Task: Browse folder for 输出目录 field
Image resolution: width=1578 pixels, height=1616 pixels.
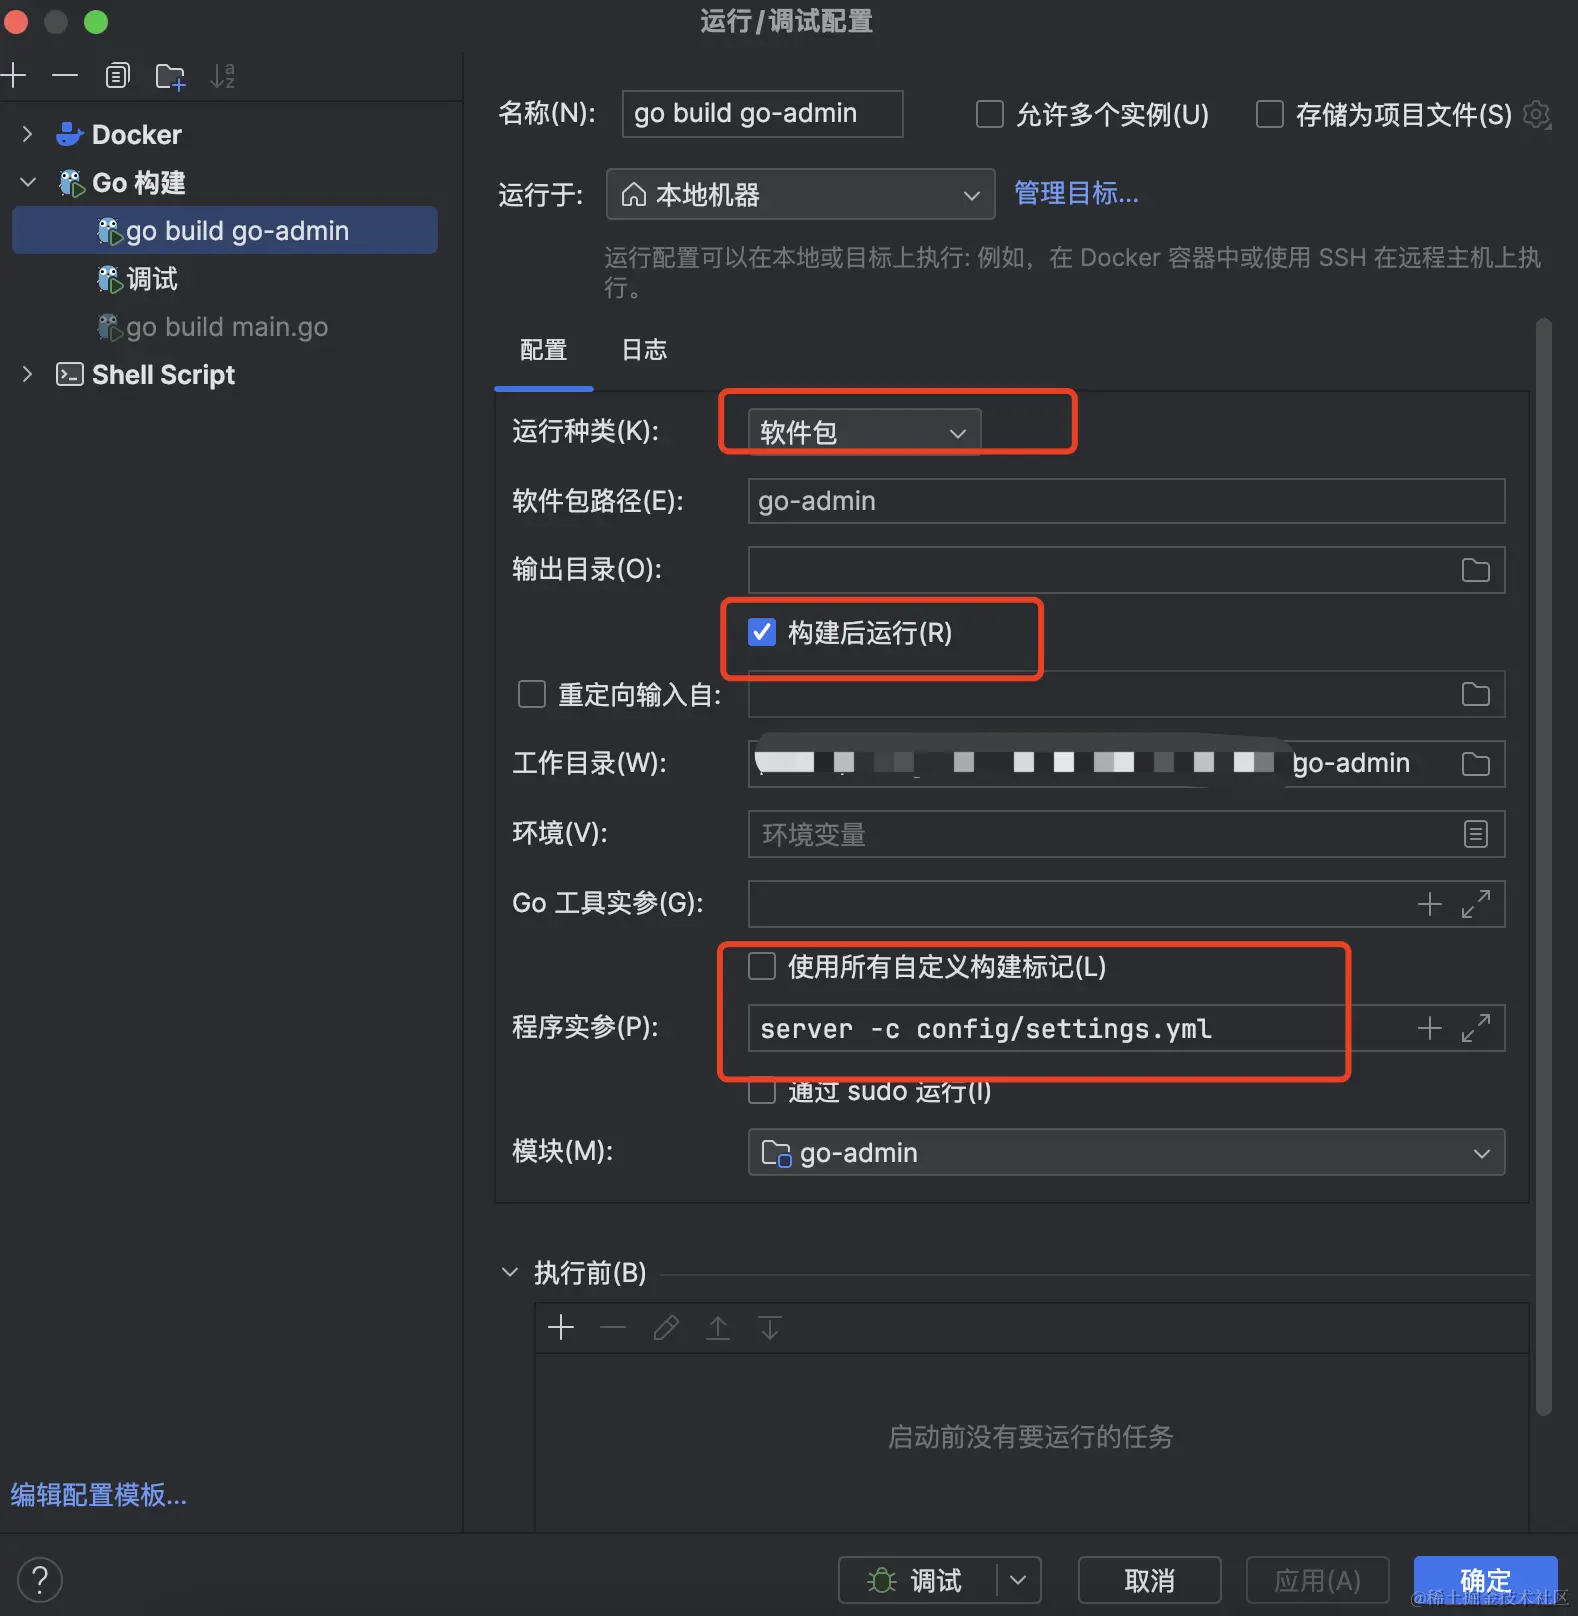Action: click(x=1476, y=570)
